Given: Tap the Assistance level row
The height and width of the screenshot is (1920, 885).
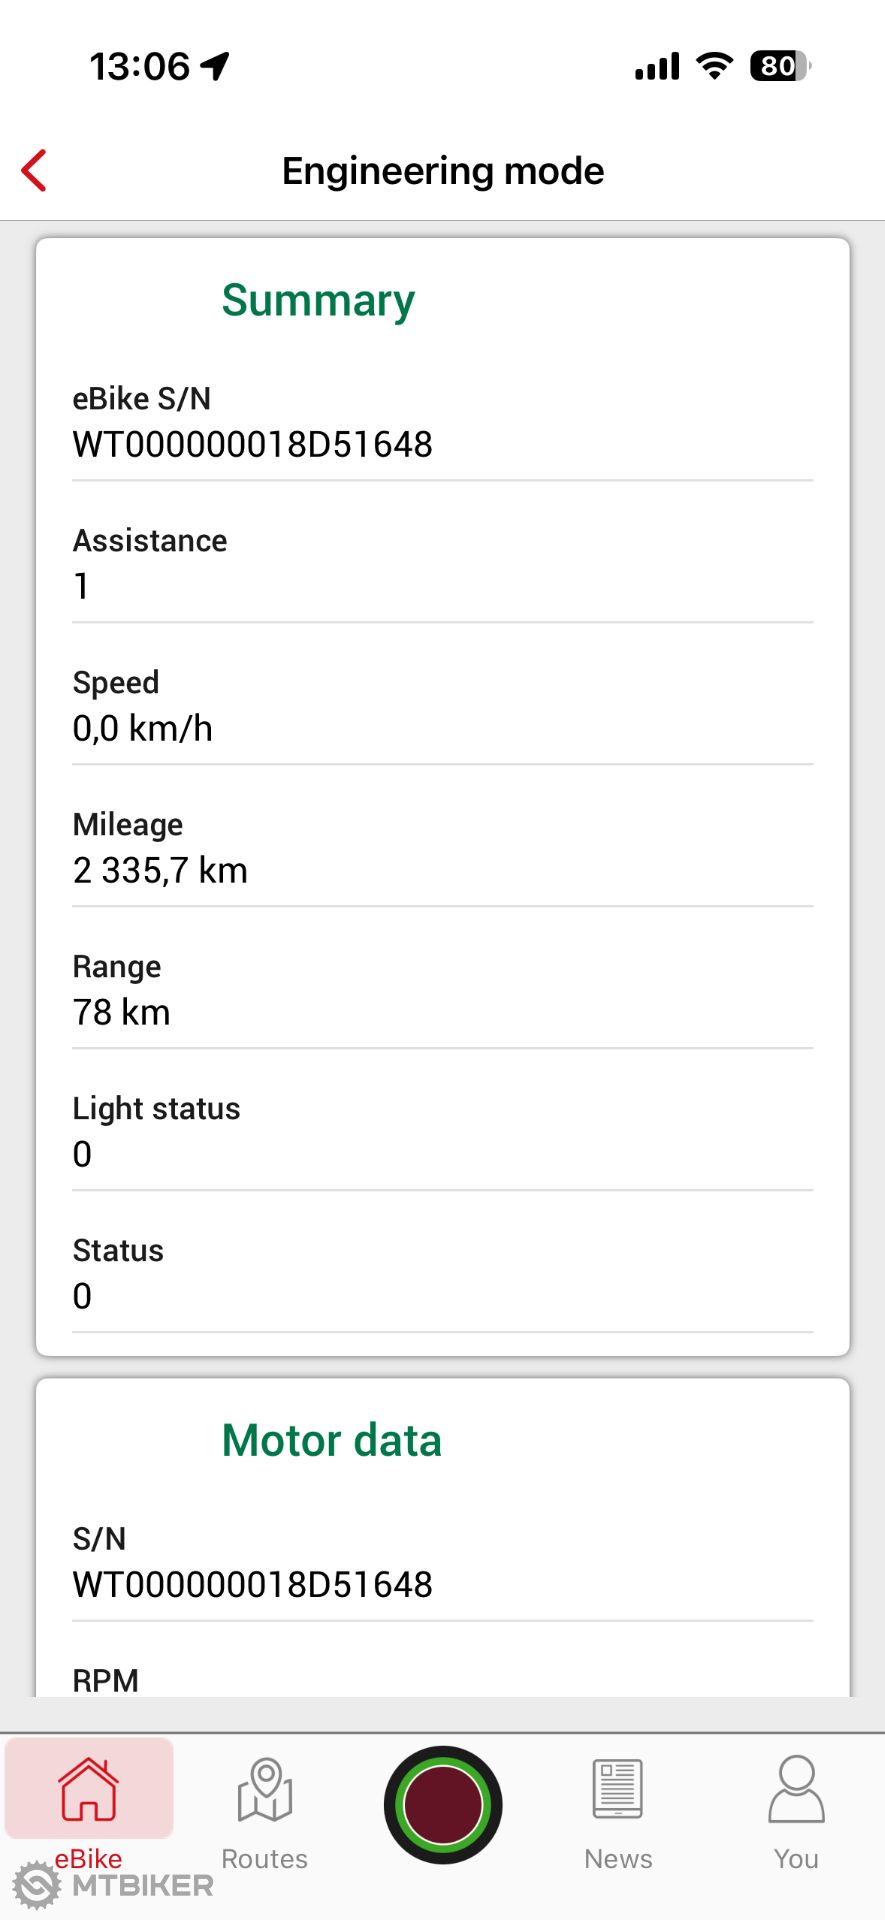Looking at the screenshot, I should click(x=442, y=564).
